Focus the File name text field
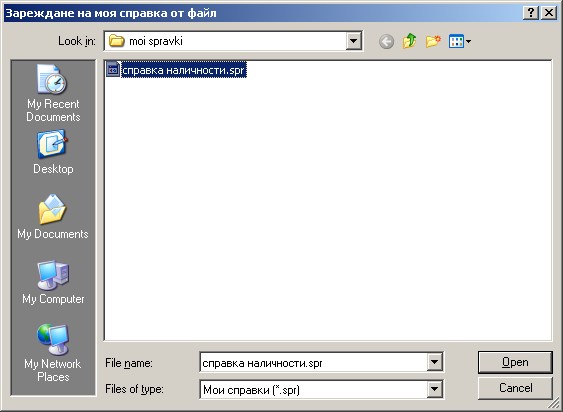Screen dimensions: 563x412 pyautogui.click(x=313, y=362)
